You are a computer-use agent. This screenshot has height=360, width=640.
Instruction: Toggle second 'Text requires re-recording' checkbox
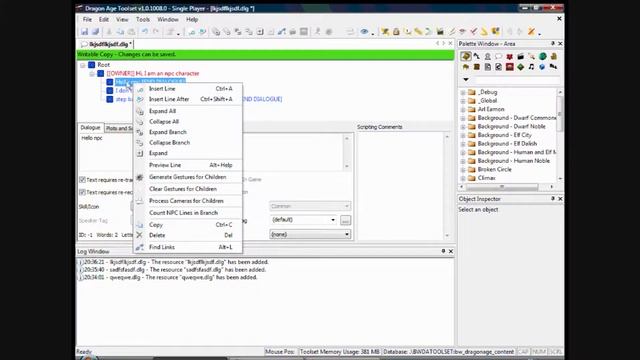82,192
